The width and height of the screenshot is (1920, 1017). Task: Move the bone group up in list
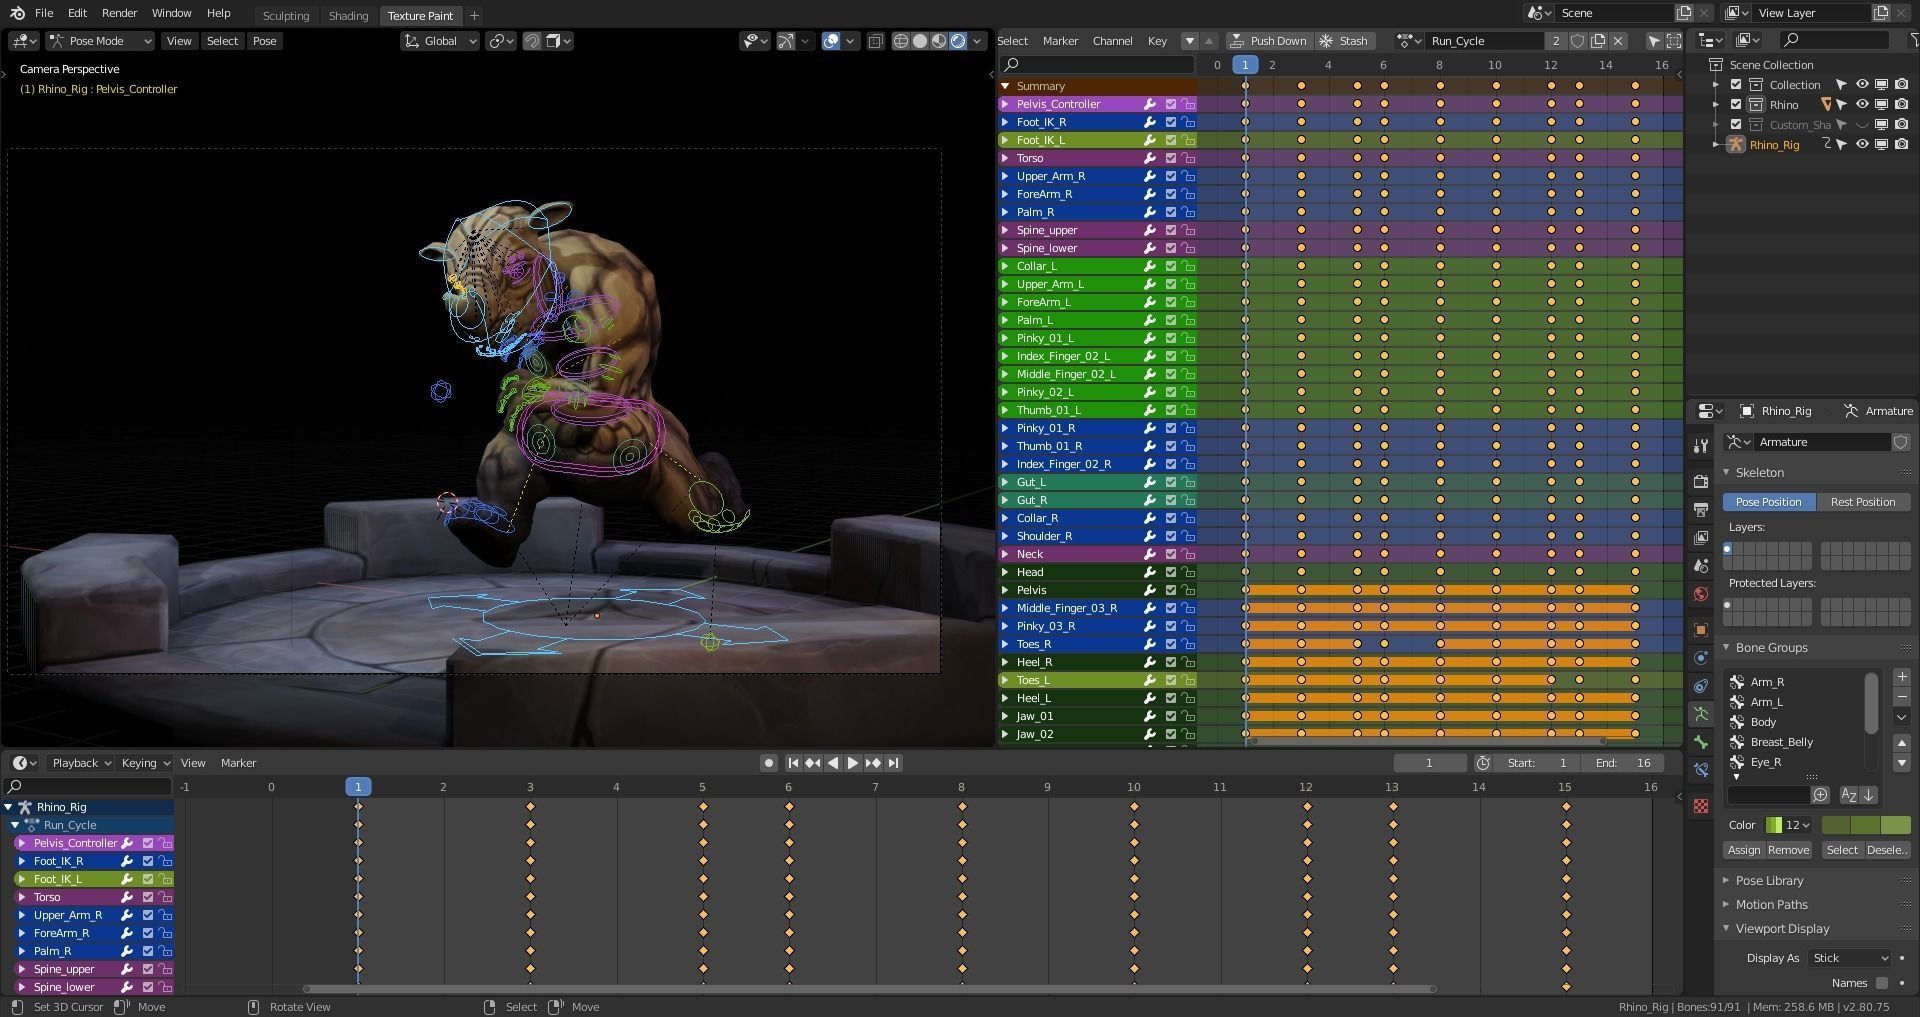1901,743
